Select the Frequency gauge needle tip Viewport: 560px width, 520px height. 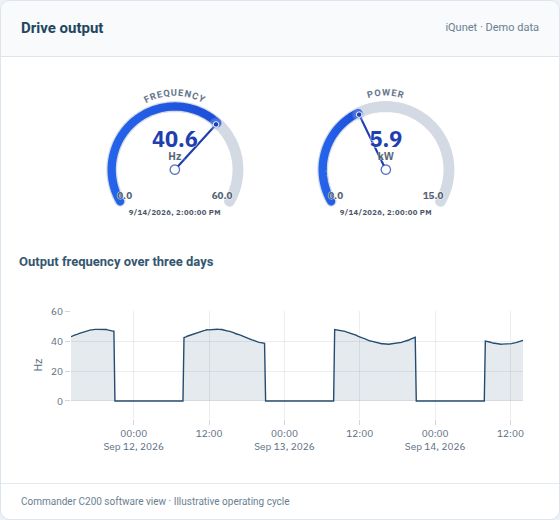216,124
